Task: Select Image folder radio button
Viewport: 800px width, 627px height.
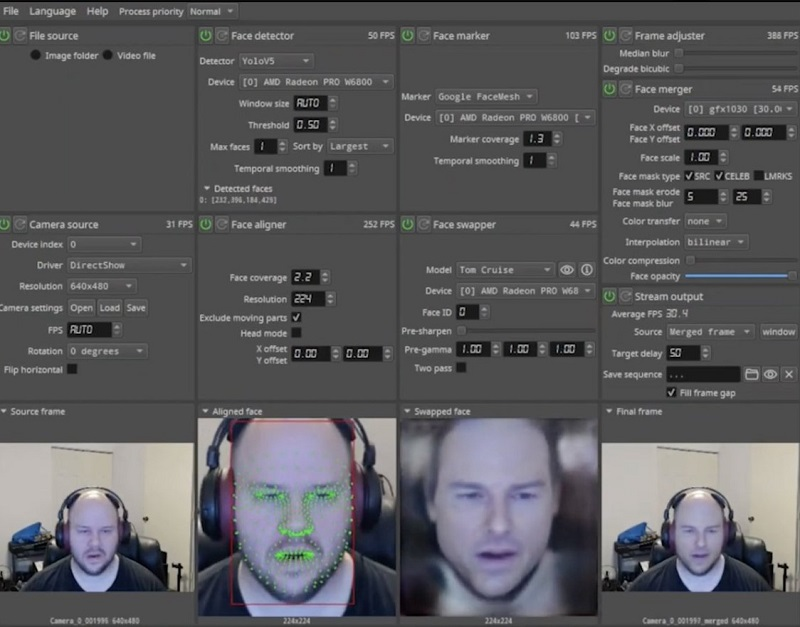Action: pos(35,55)
